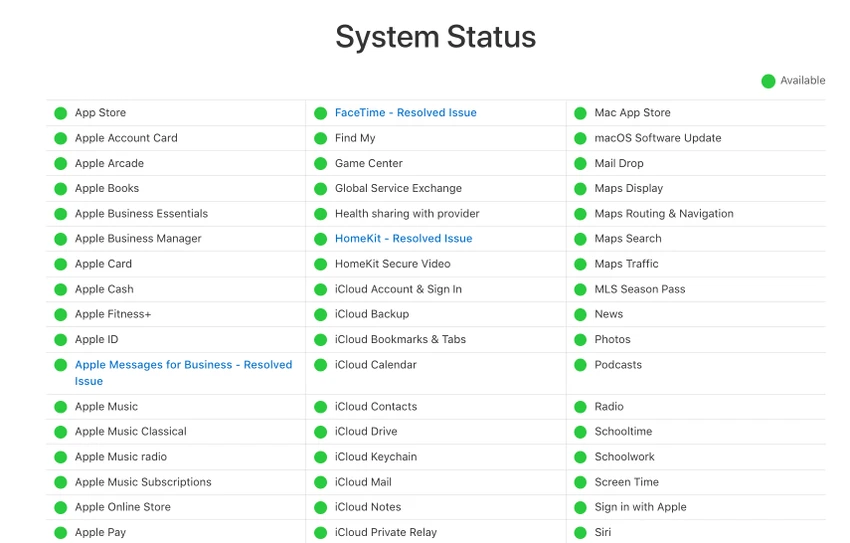Click green status dot beside App Store
This screenshot has width=850, height=543.
(61, 113)
